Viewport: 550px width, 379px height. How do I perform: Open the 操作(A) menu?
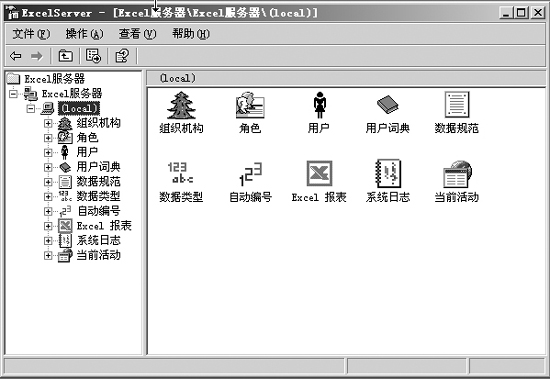[x=85, y=34]
